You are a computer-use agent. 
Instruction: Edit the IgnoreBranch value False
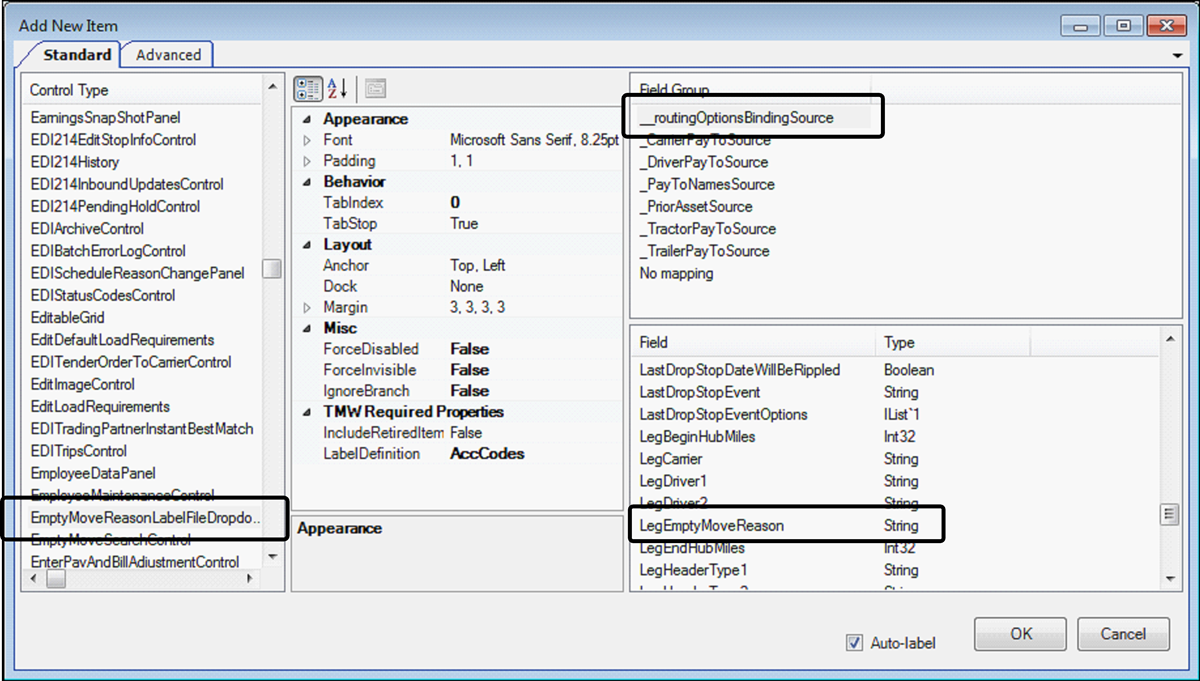click(469, 392)
